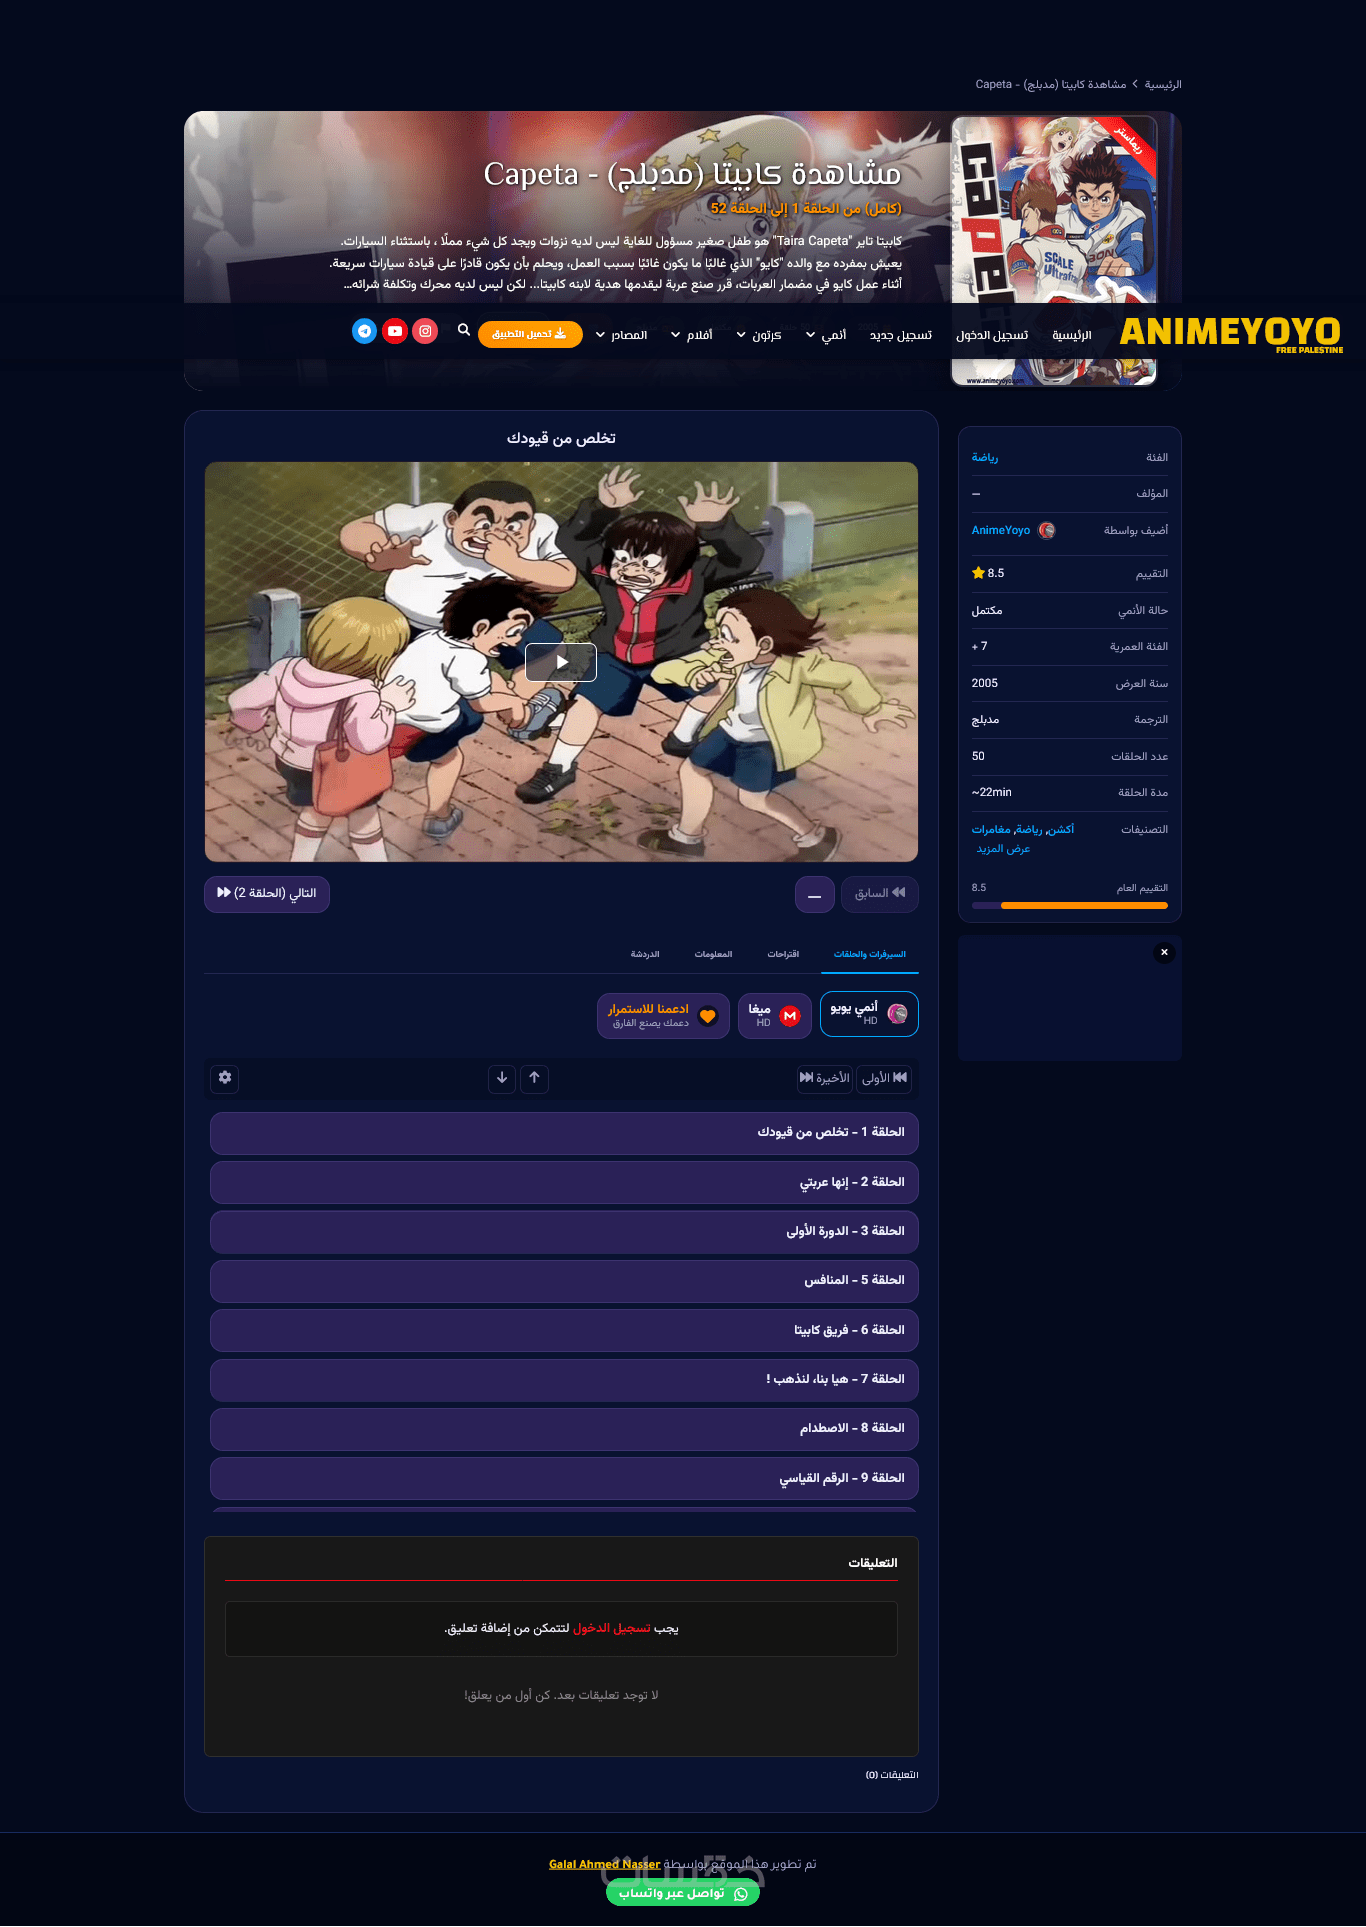Open the YouTube channel icon

[x=395, y=331]
